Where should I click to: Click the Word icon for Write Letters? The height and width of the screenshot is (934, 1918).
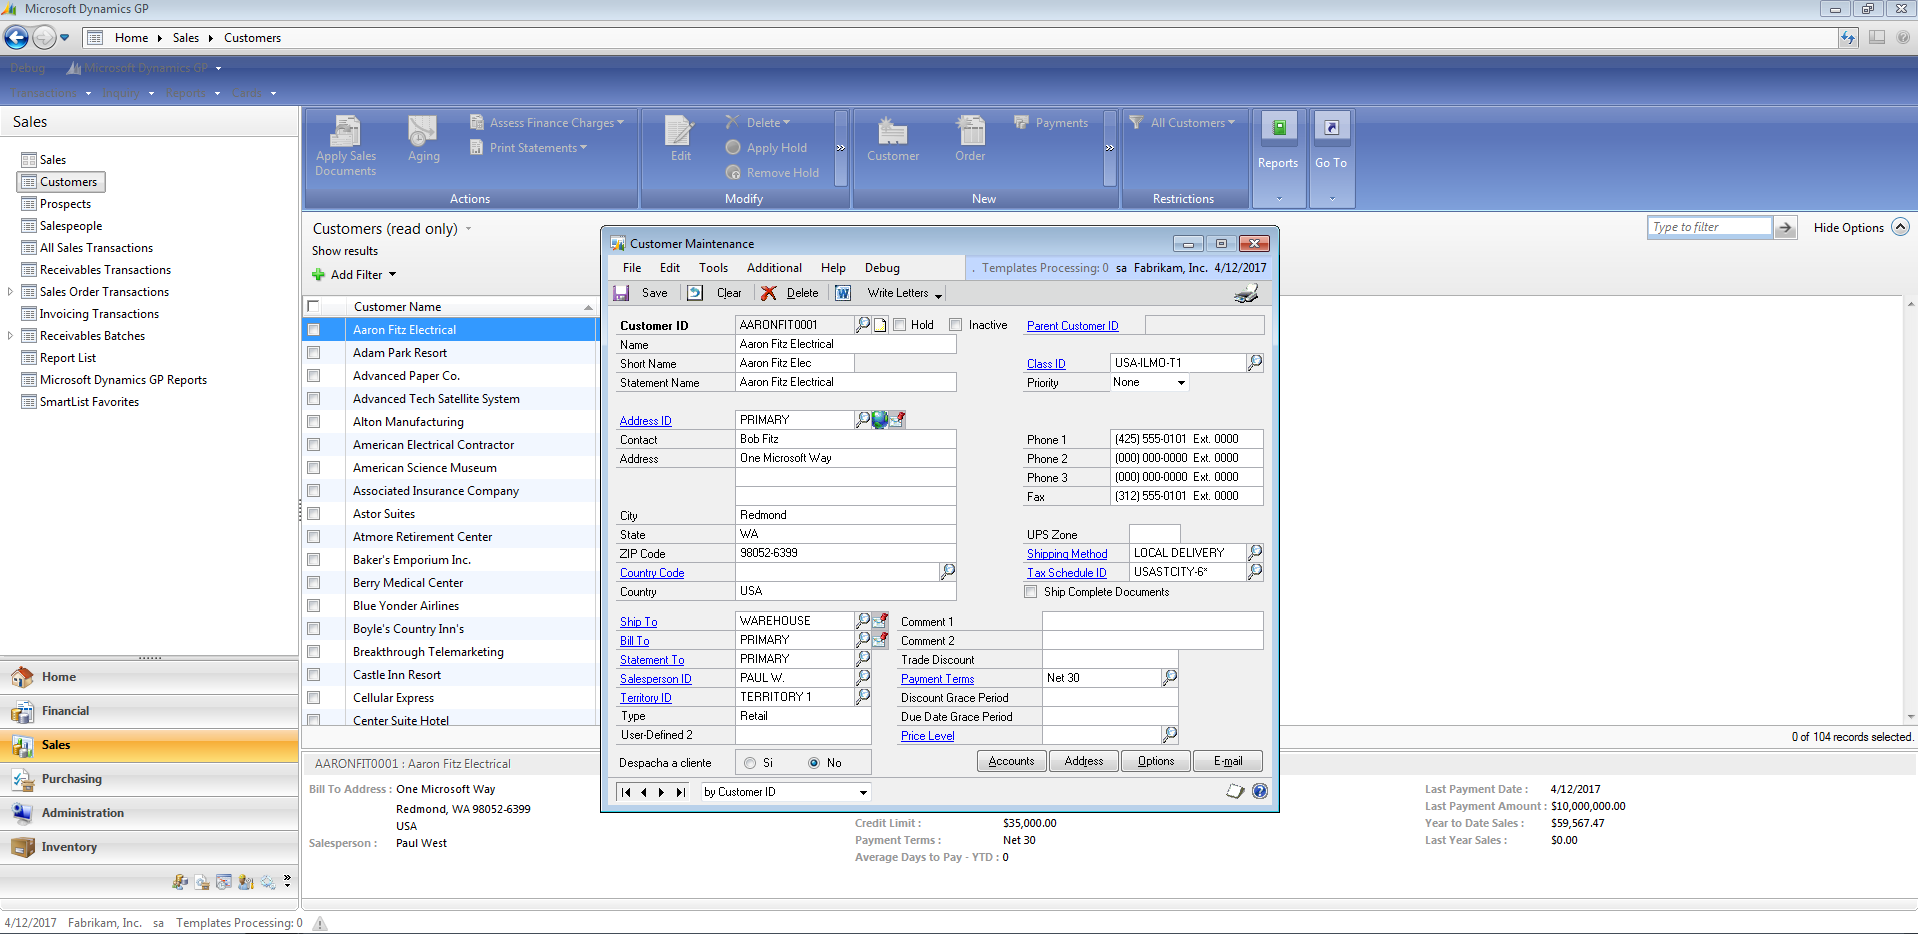pyautogui.click(x=843, y=293)
